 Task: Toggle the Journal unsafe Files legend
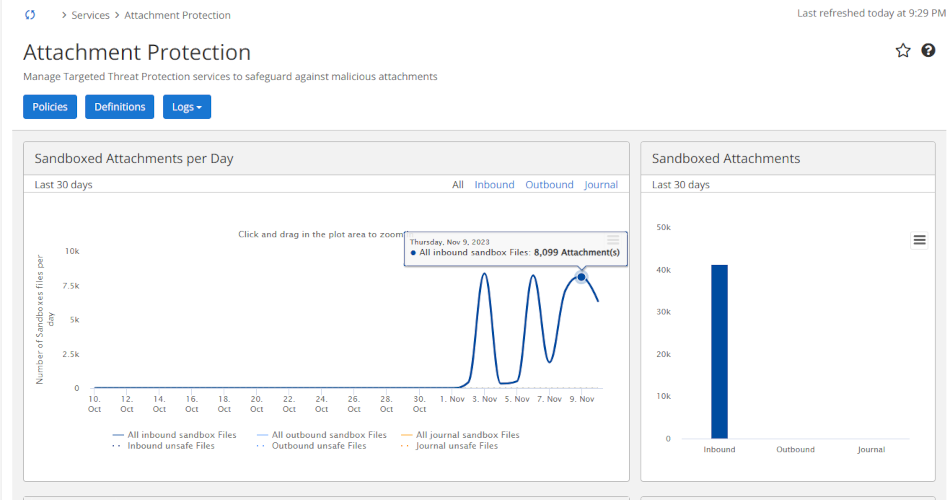click(x=450, y=445)
